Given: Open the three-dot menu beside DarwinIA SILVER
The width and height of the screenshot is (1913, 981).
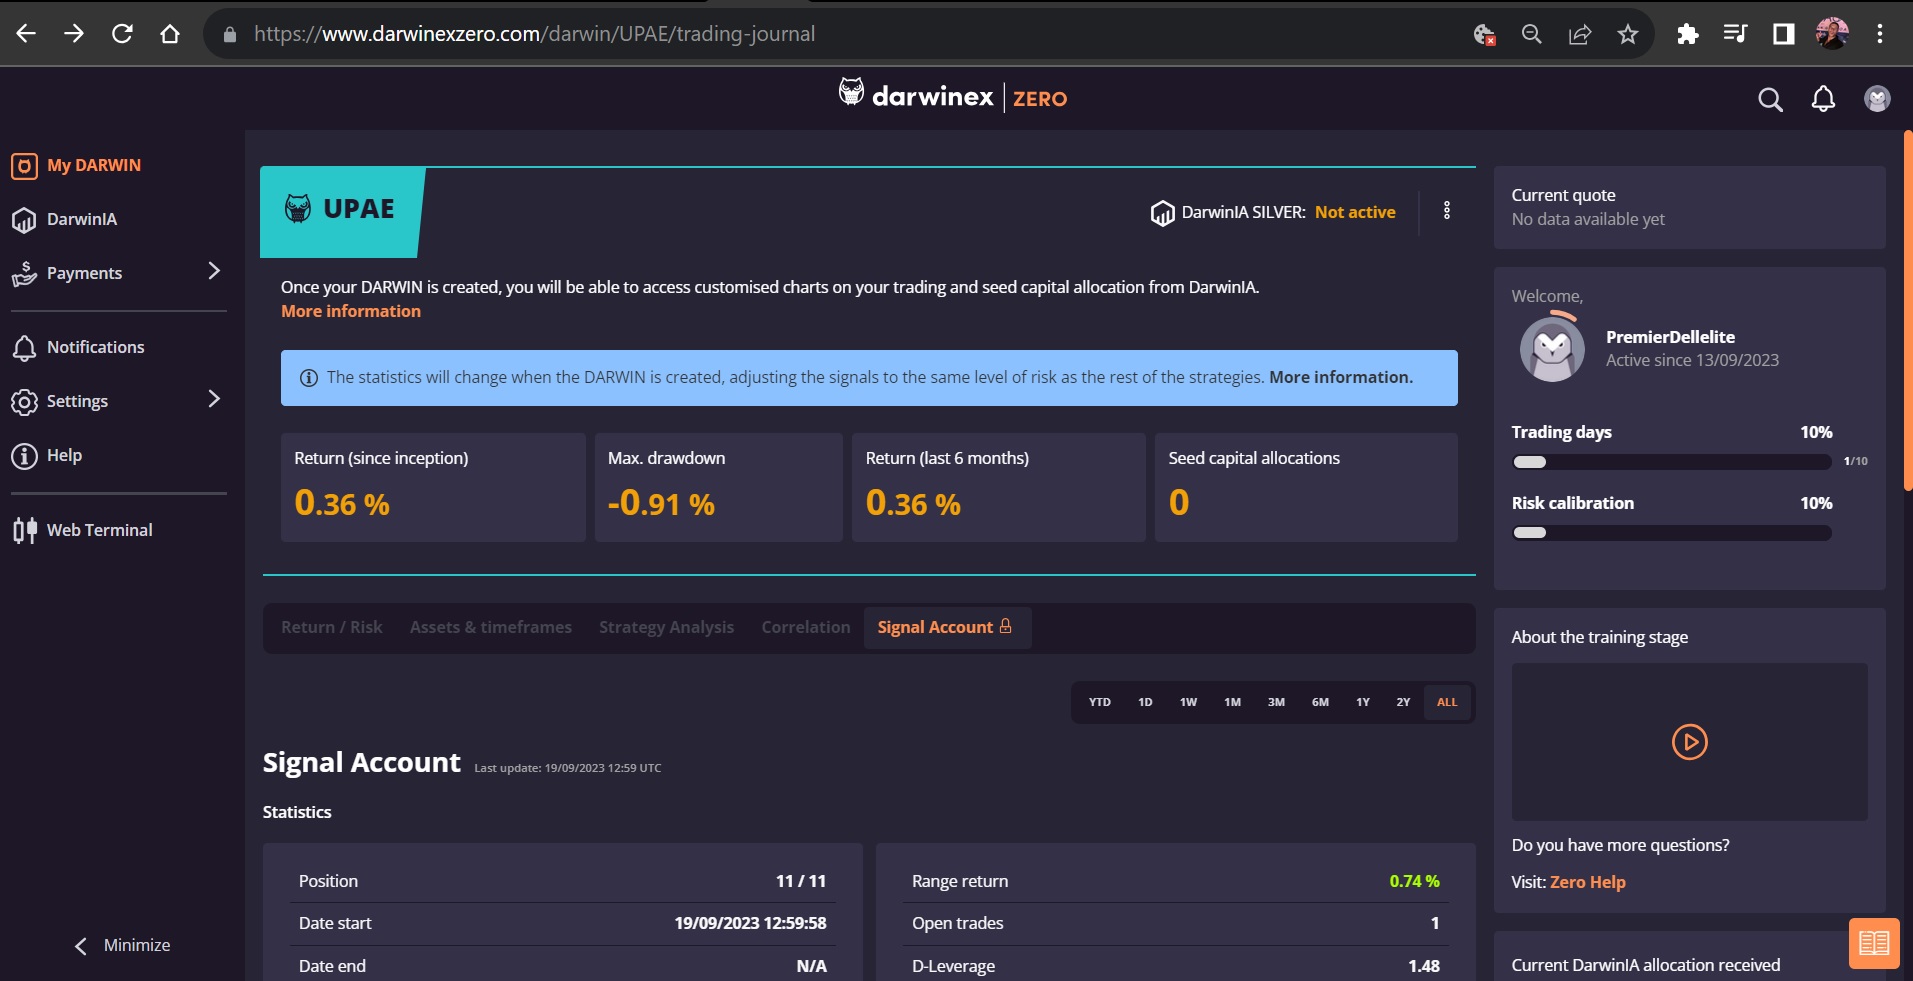Looking at the screenshot, I should point(1446,211).
